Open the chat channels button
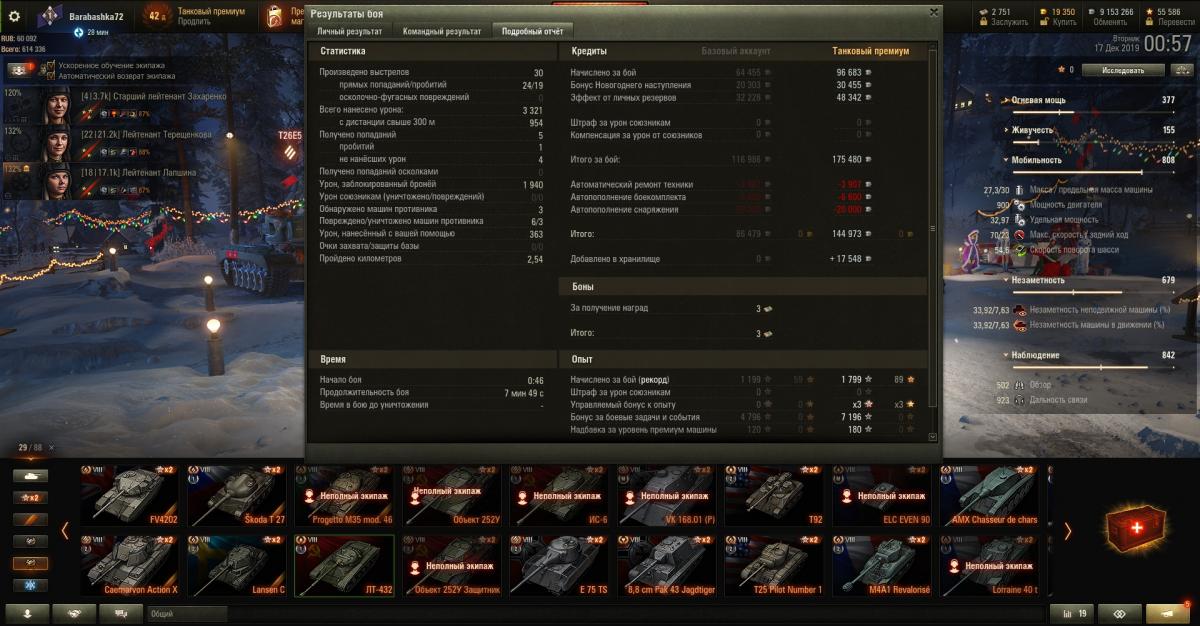The width and height of the screenshot is (1200, 626). (121, 613)
